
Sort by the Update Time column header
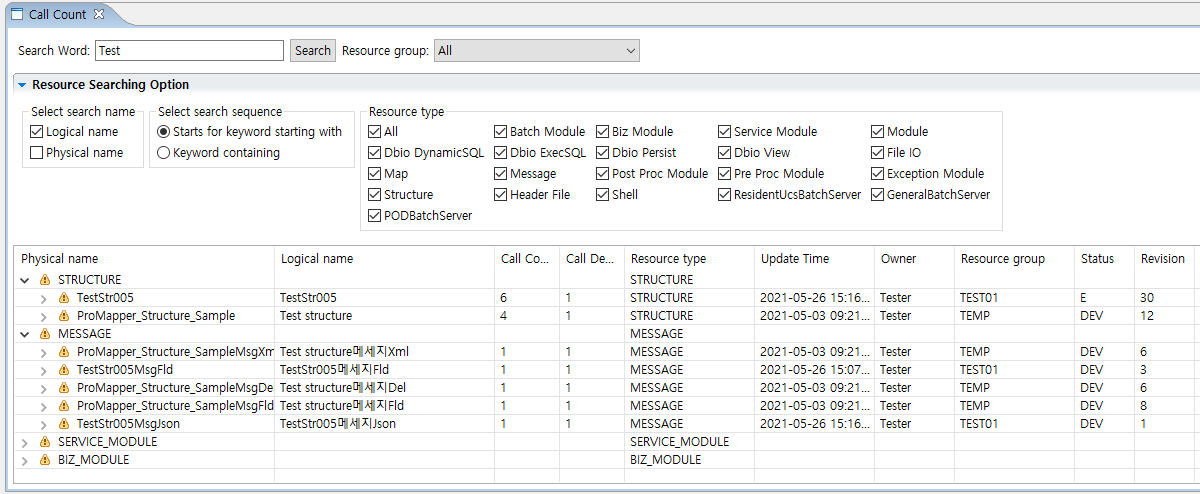click(x=794, y=258)
